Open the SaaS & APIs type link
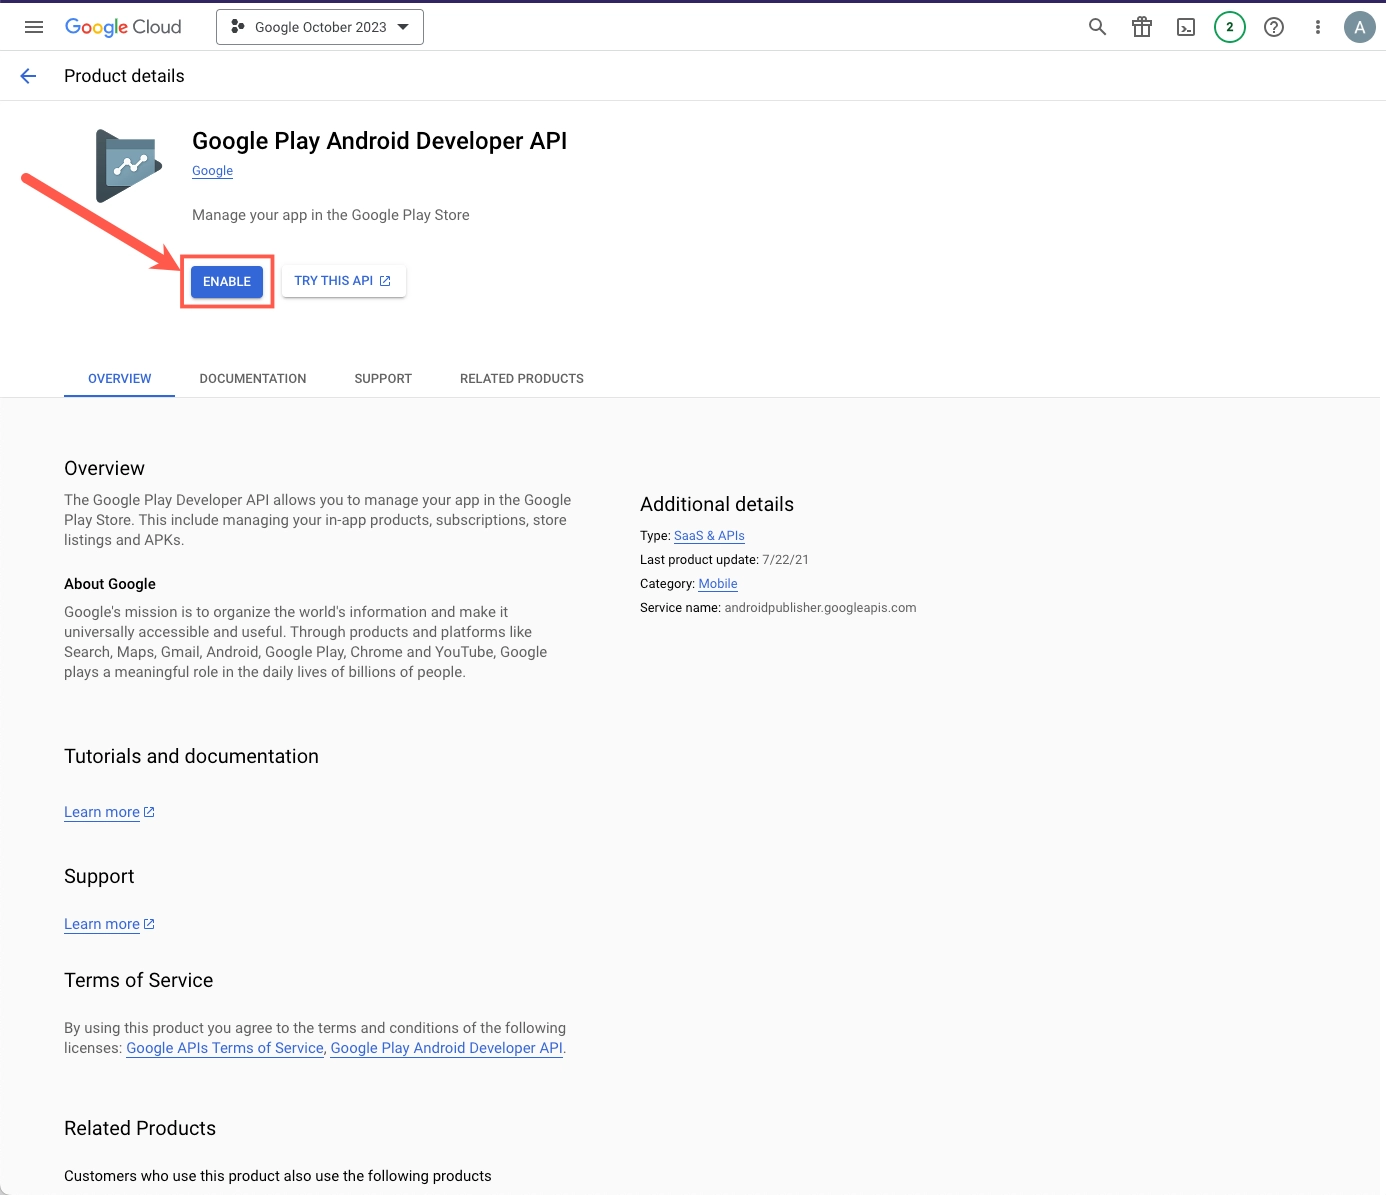 (709, 536)
